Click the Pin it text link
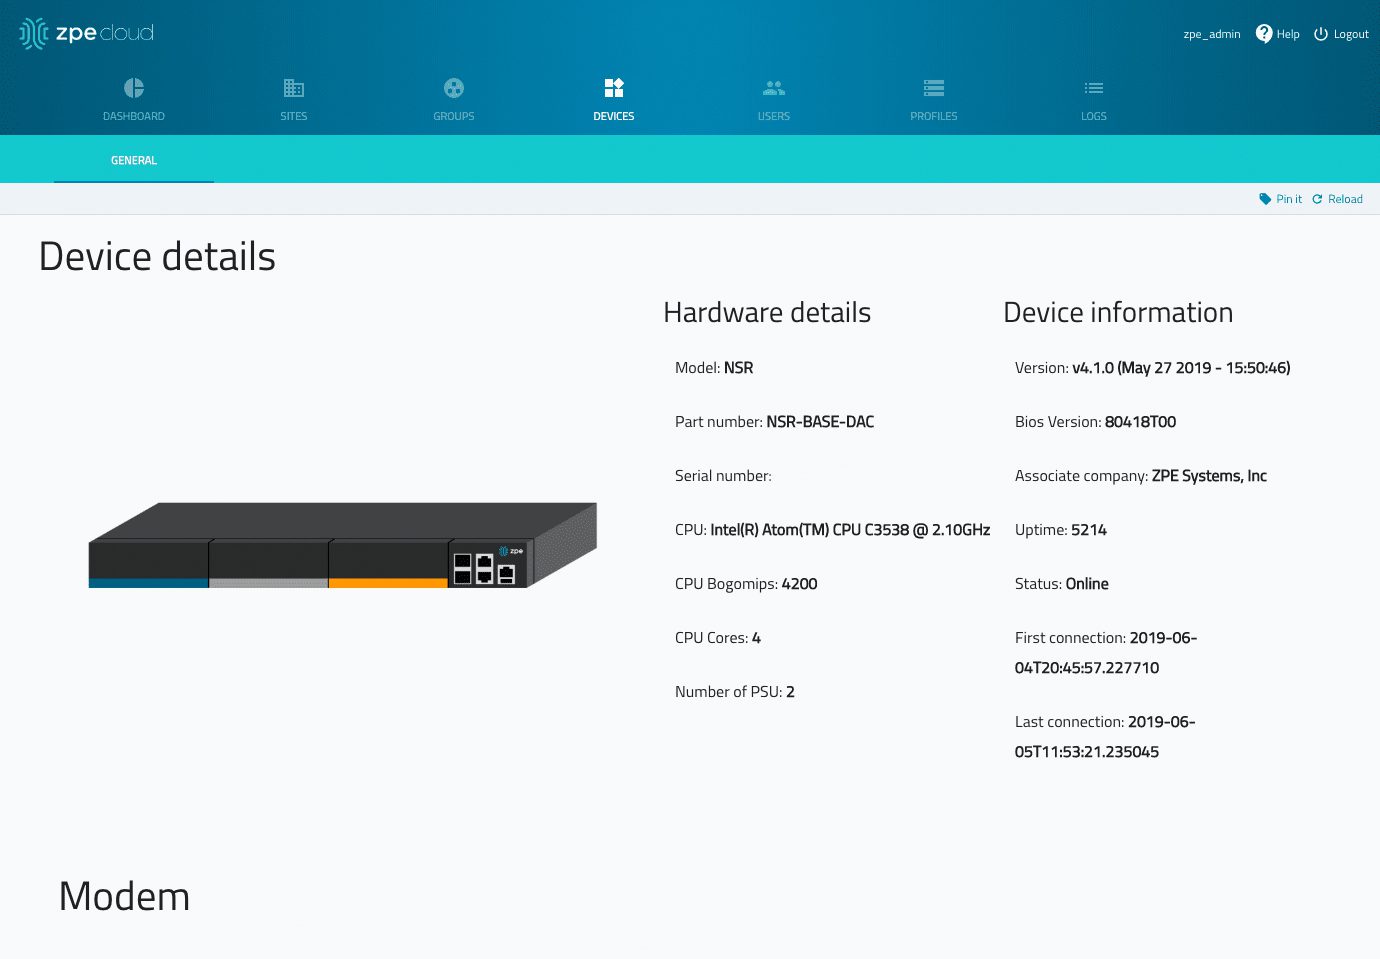The height and width of the screenshot is (959, 1380). (1289, 199)
